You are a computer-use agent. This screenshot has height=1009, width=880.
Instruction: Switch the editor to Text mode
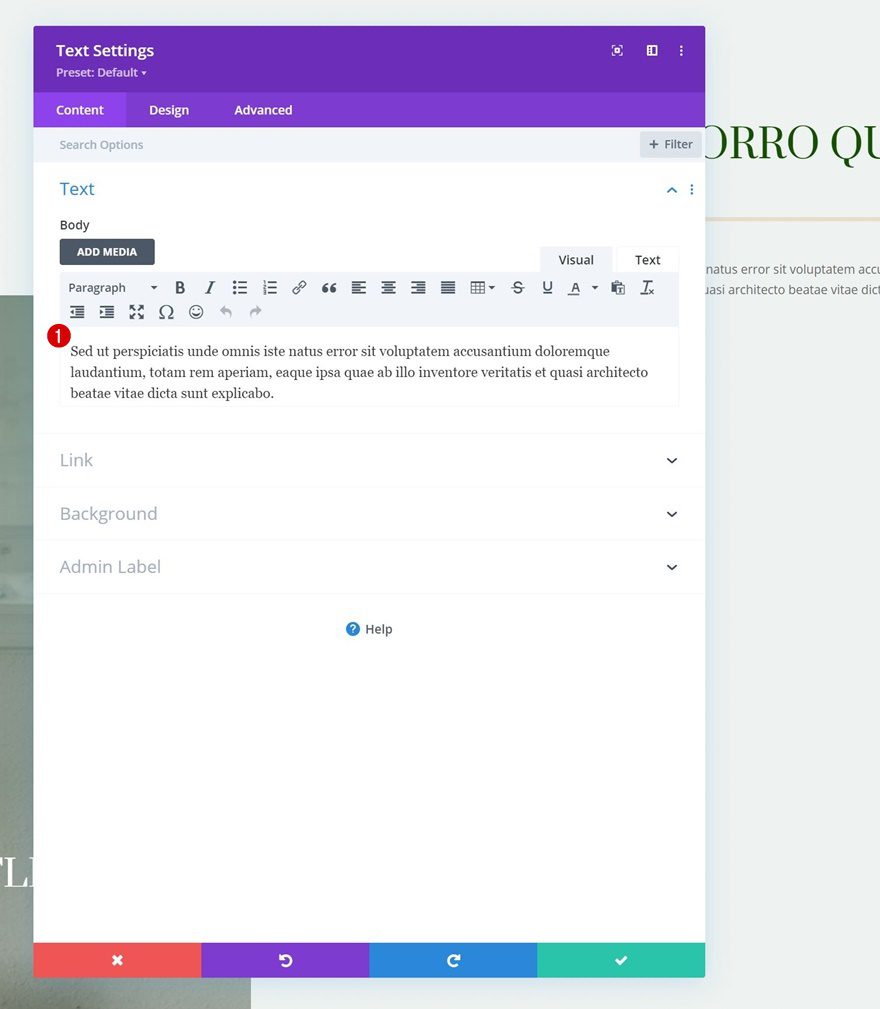coord(647,259)
